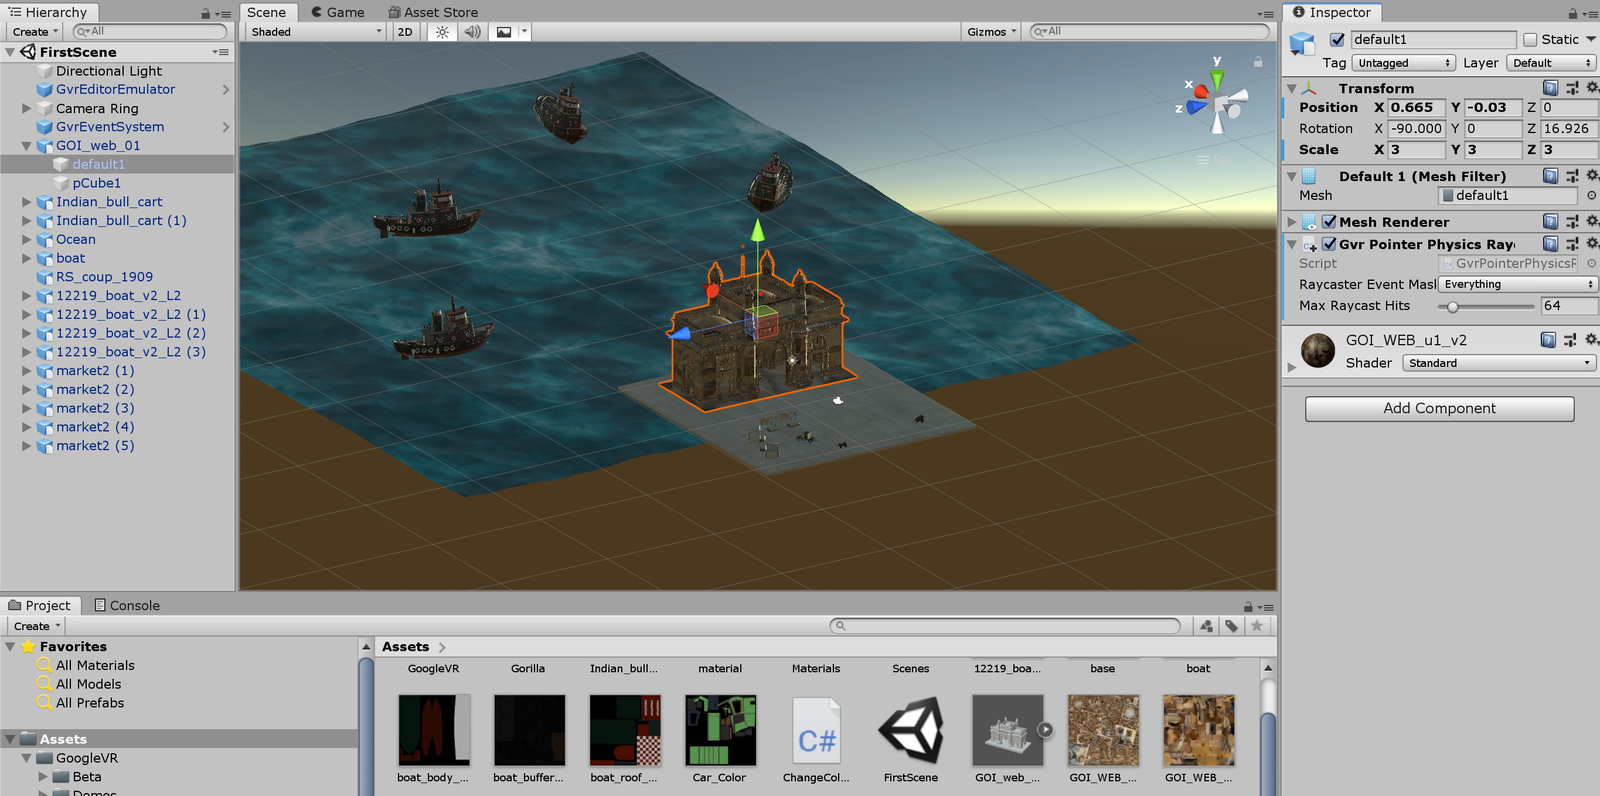The width and height of the screenshot is (1600, 796).
Task: Open Transform component presets icon
Action: tap(1572, 88)
